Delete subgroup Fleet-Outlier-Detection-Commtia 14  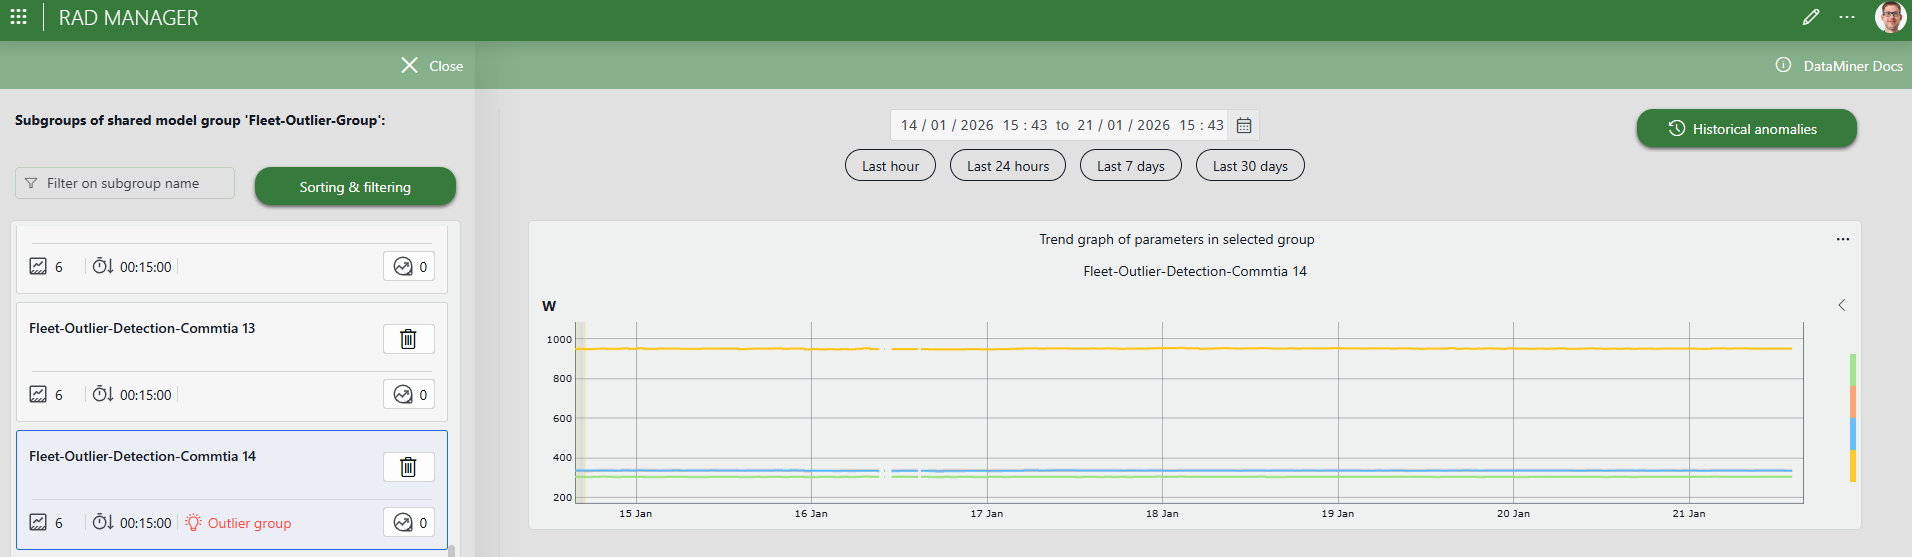click(x=408, y=467)
